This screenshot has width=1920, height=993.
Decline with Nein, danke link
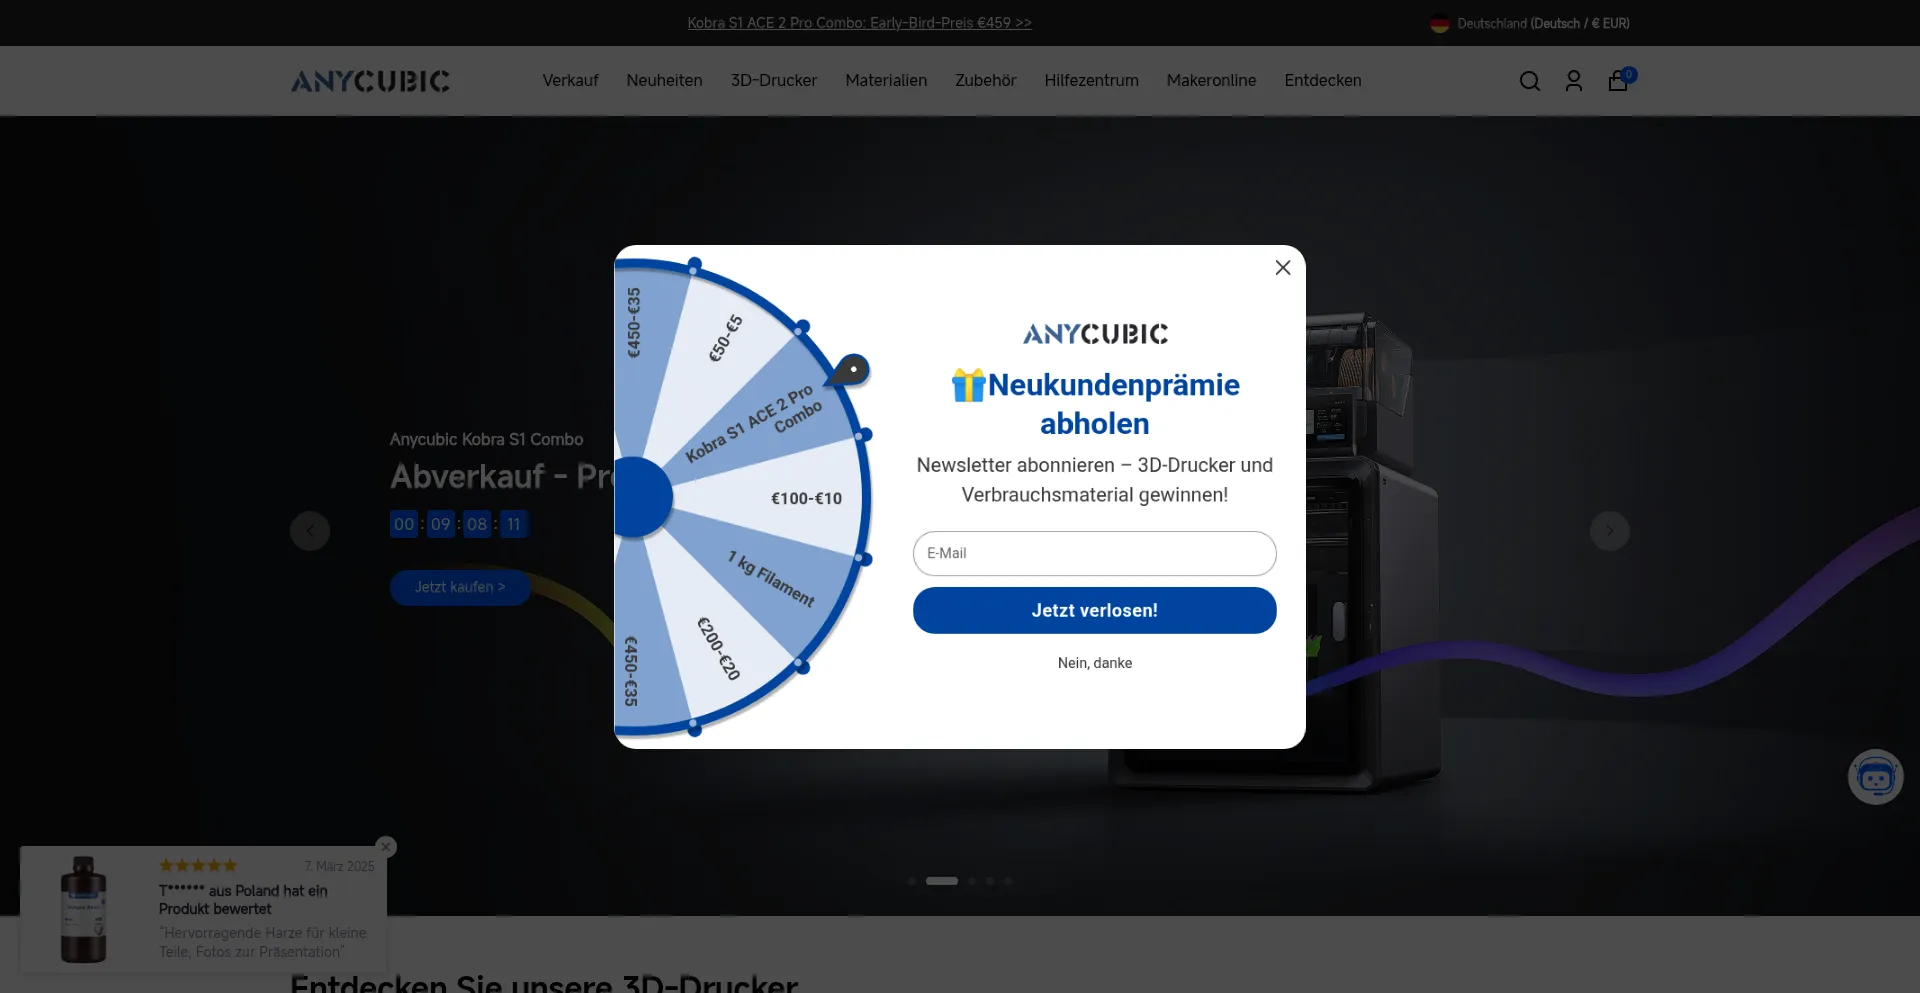tap(1094, 663)
